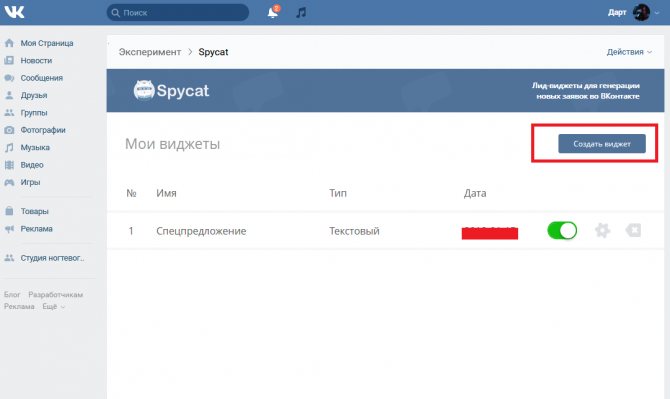Open Реклама next to the megaphone
The image size is (670, 399).
pos(36,229)
